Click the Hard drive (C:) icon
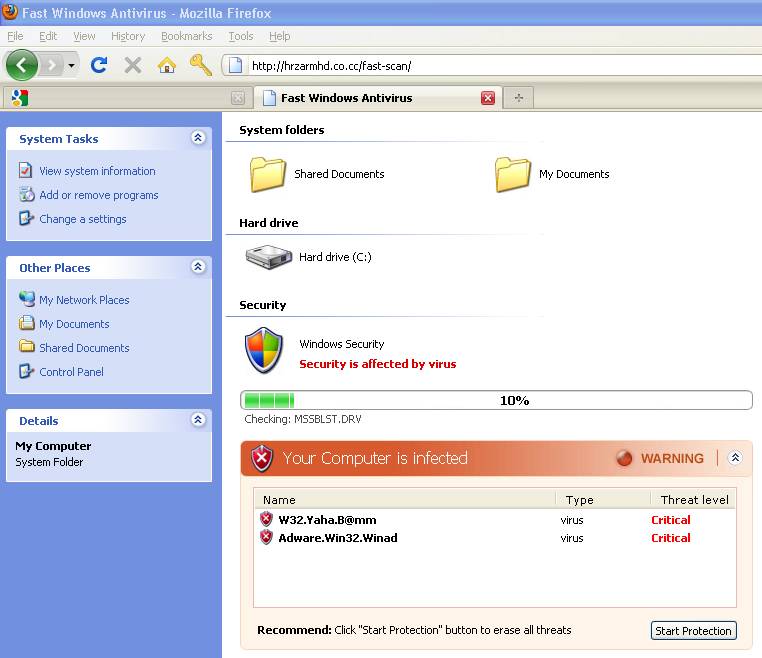 (268, 257)
